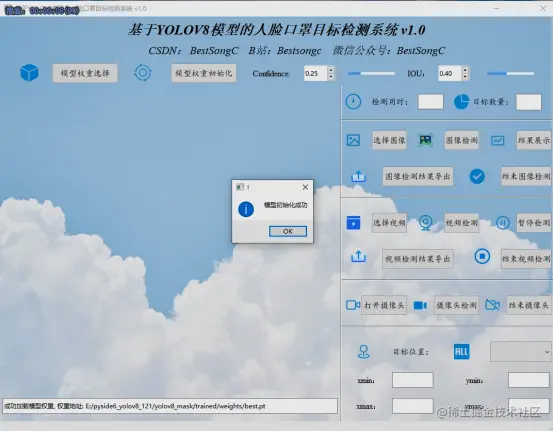
Task: Decrease the IOU value with down arrow
Action: tap(465, 77)
